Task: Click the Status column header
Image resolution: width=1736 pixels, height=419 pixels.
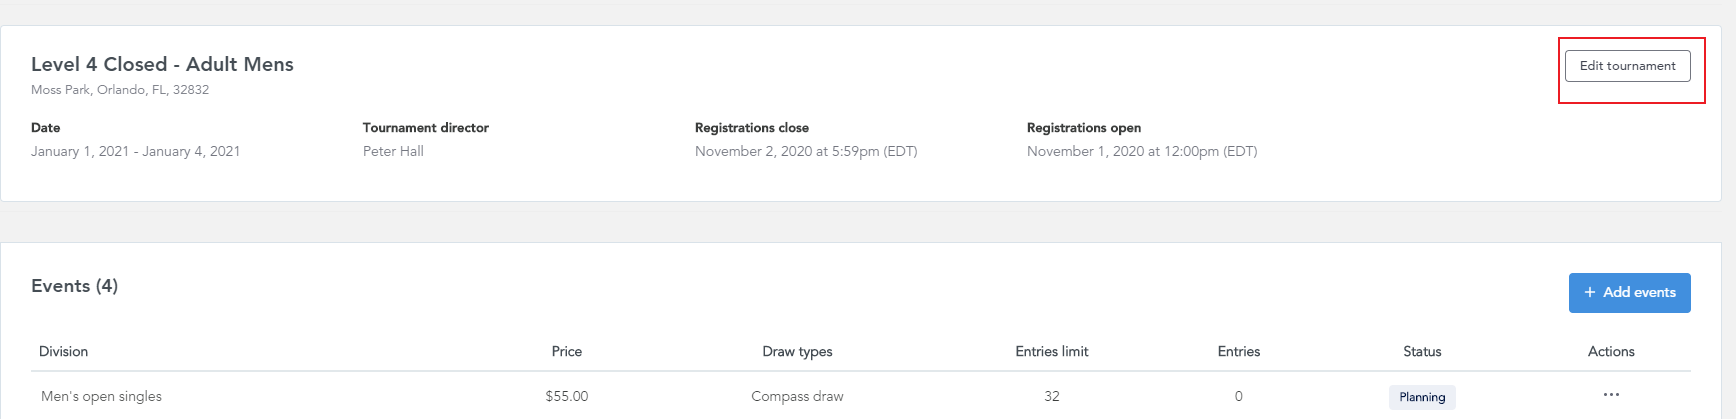Action: [x=1422, y=351]
